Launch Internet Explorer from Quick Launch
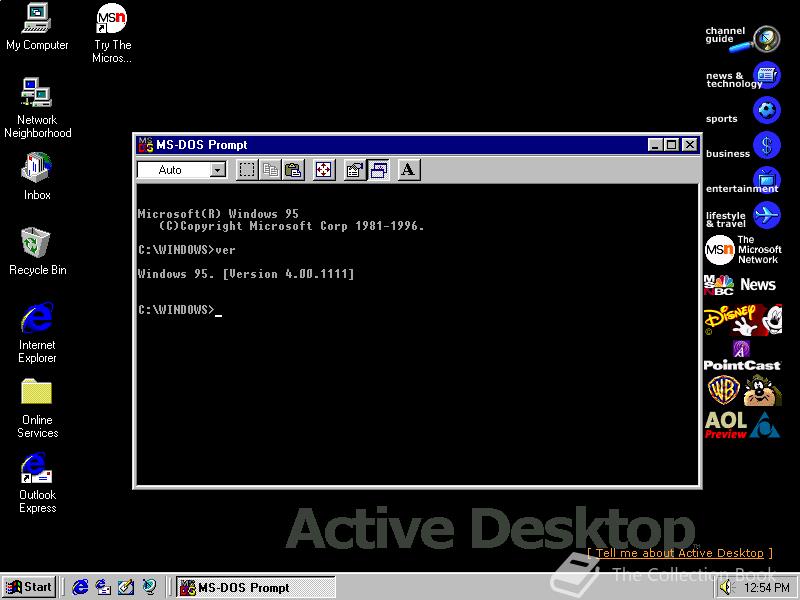Image resolution: width=800 pixels, height=600 pixels. click(80, 587)
